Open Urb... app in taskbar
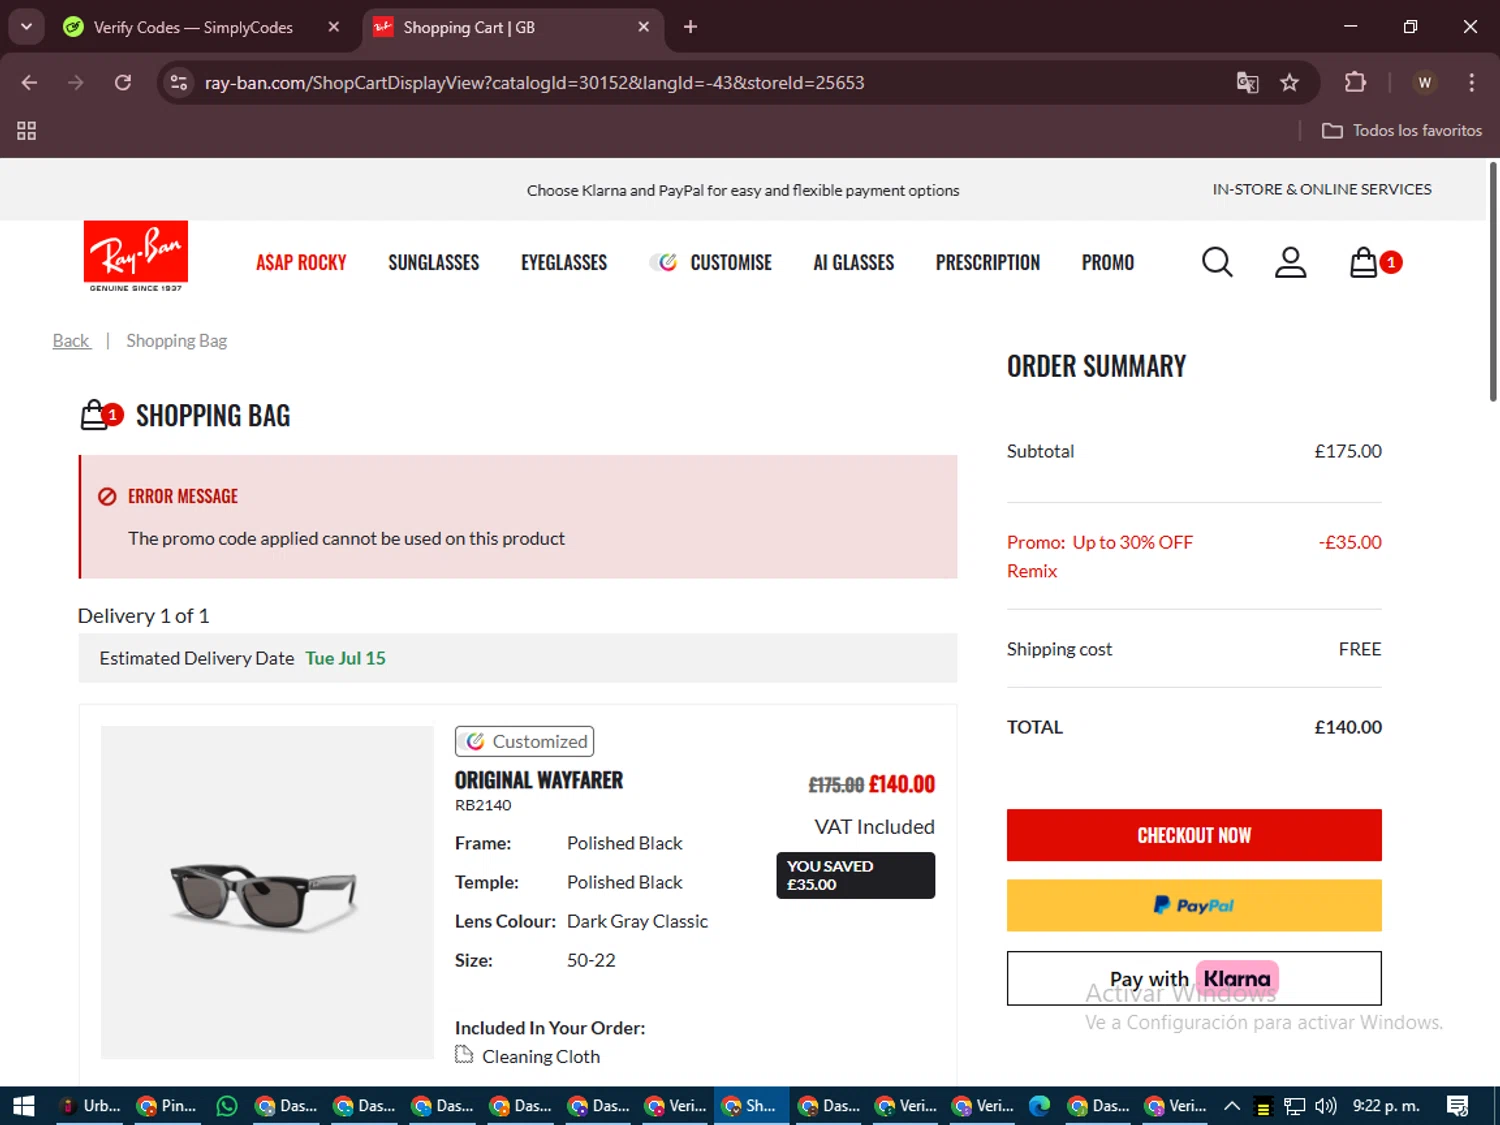The image size is (1500, 1125). tap(91, 1106)
